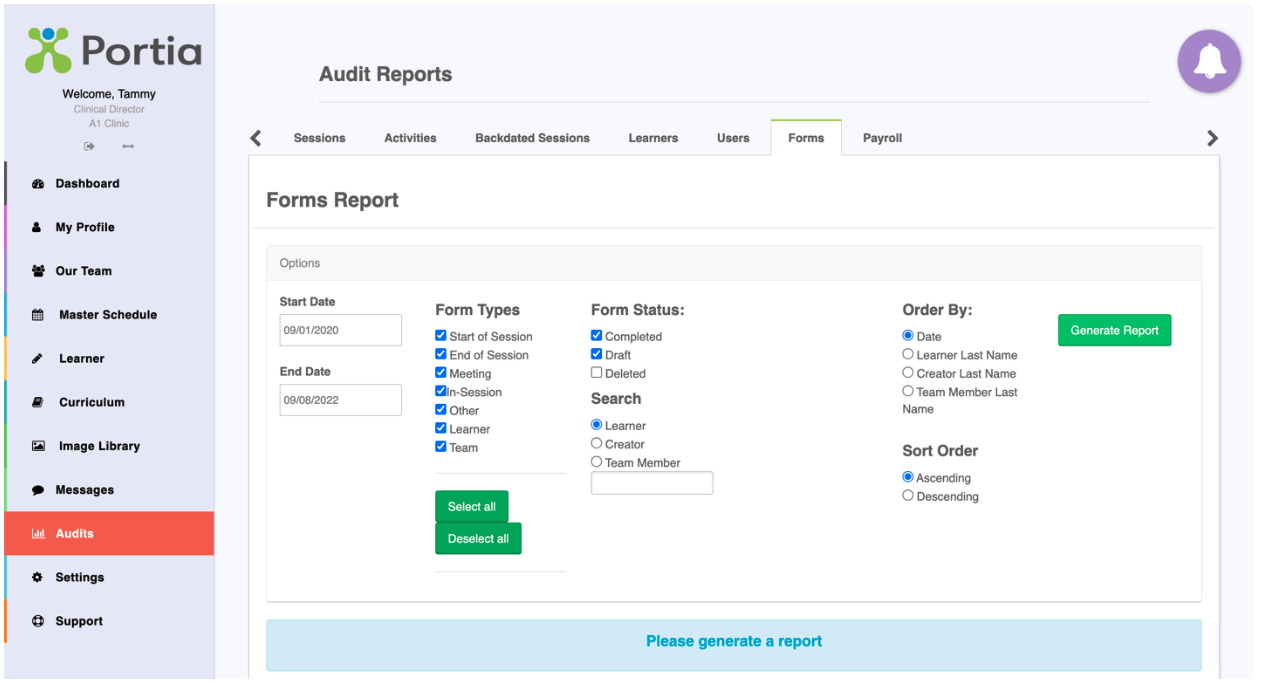This screenshot has width=1261, height=685.
Task: Click the Dashboard gauge icon
Action: (38, 184)
